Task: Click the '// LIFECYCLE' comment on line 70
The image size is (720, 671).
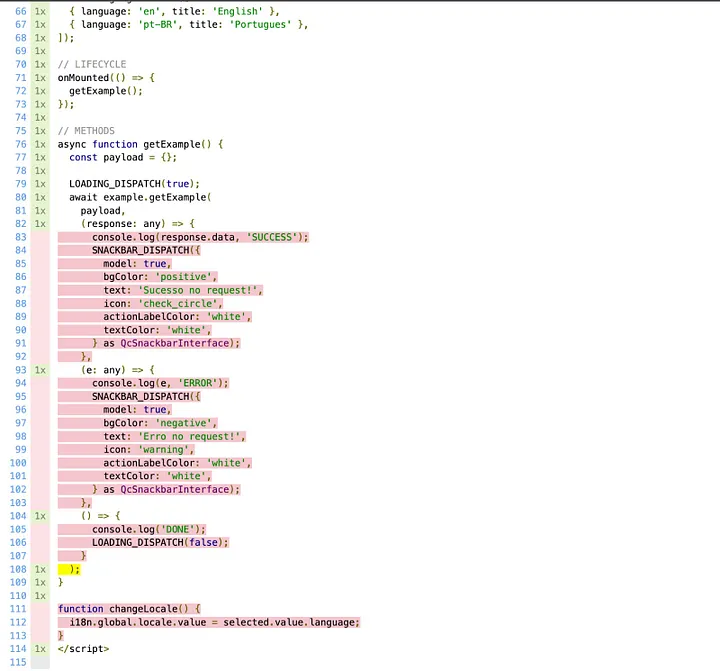Action: tap(92, 64)
